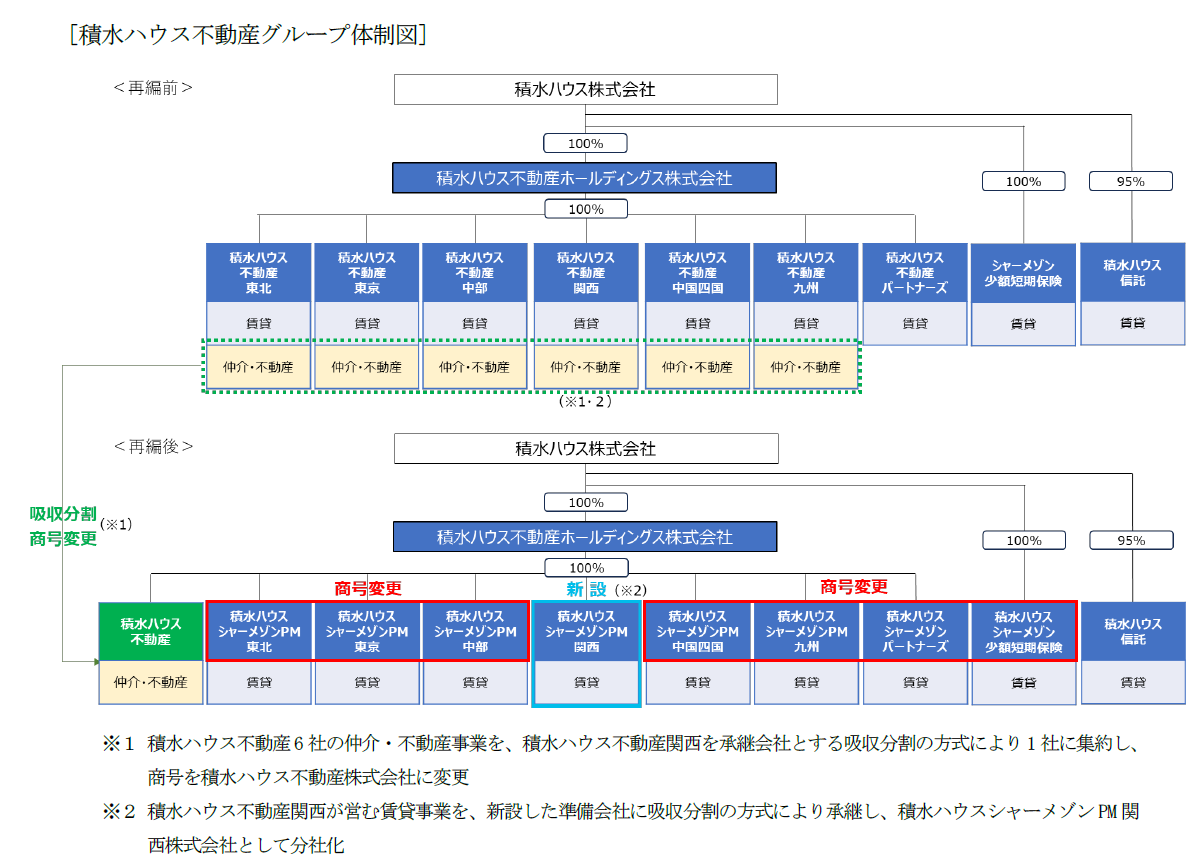Click 積水ハウス シャーメゾンPM 中国四国 box
The height and width of the screenshot is (866, 1197).
point(698,632)
